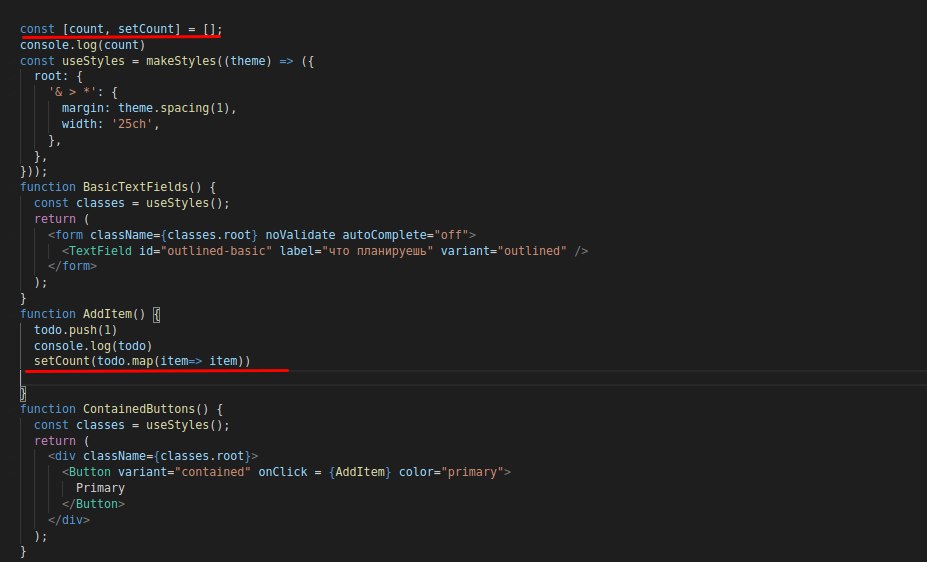Select the '25ch' width string
The height and width of the screenshot is (562, 927).
click(132, 124)
